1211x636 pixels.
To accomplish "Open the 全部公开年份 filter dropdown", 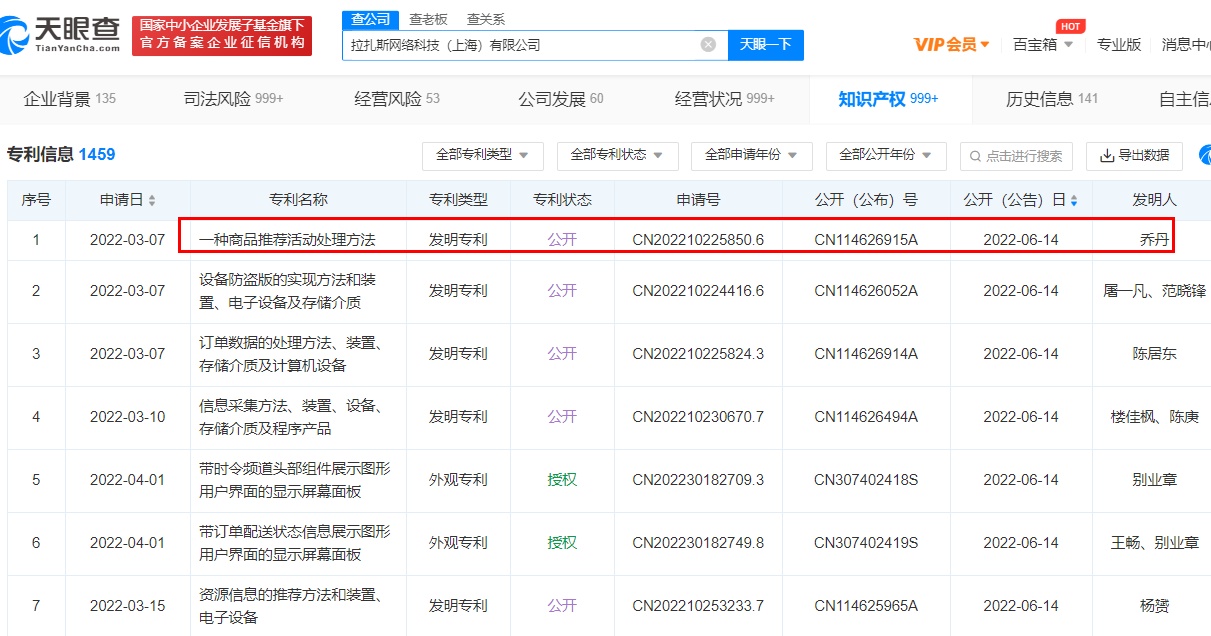I will tap(886, 156).
